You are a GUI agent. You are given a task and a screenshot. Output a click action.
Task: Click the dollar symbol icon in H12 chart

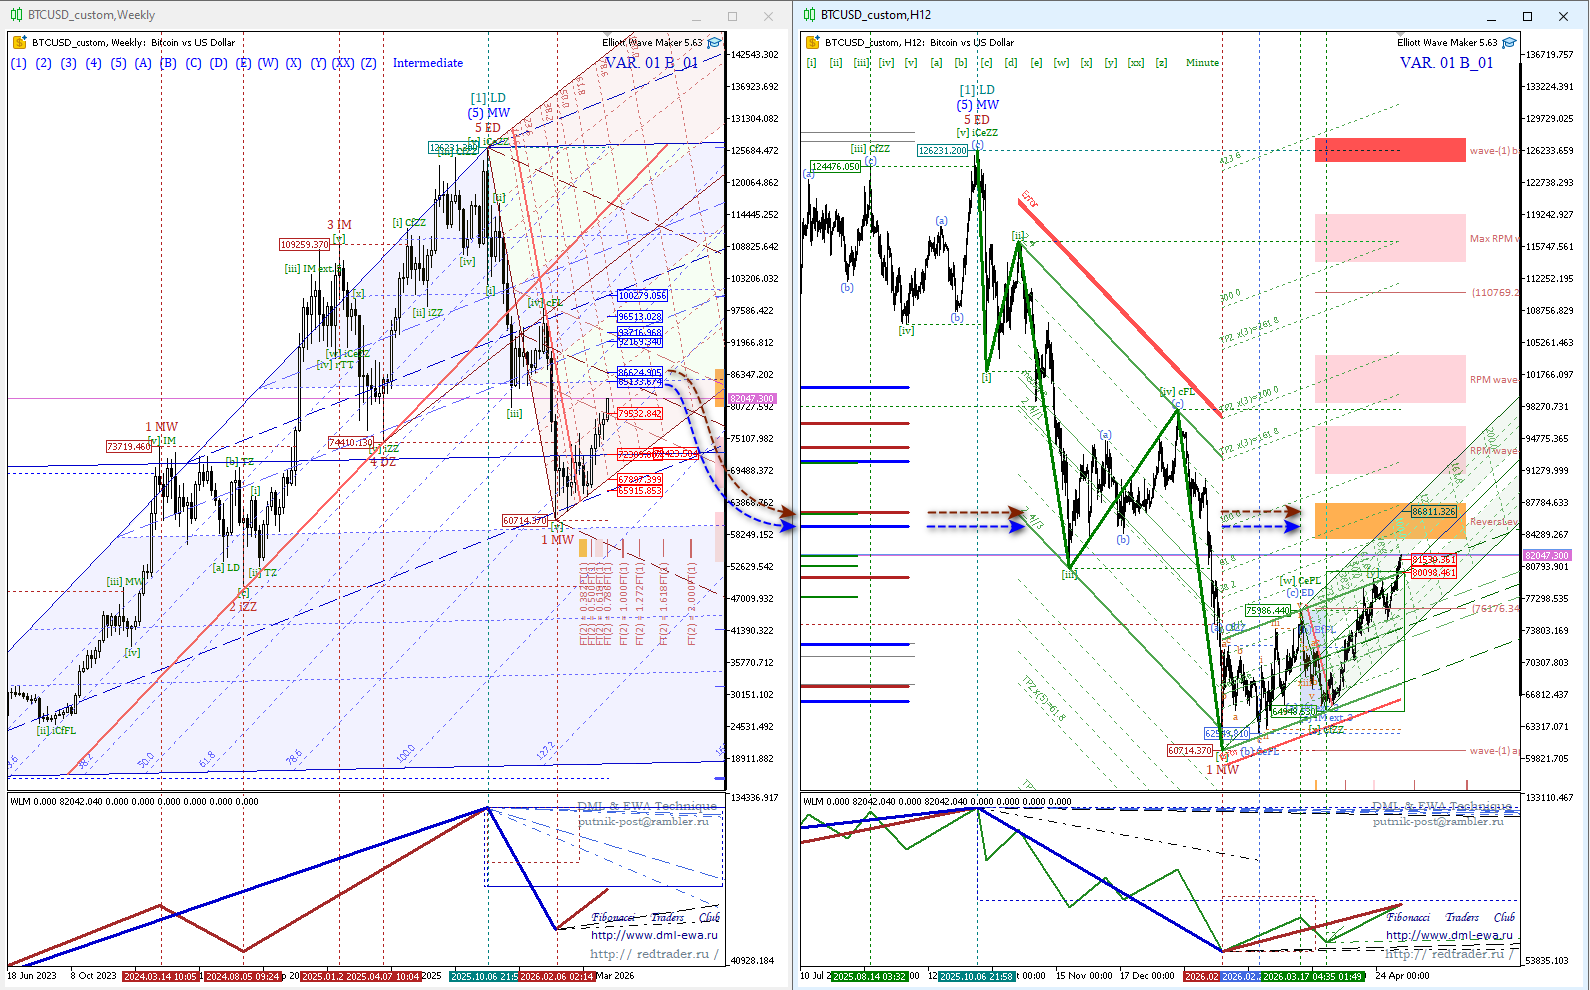(x=813, y=42)
